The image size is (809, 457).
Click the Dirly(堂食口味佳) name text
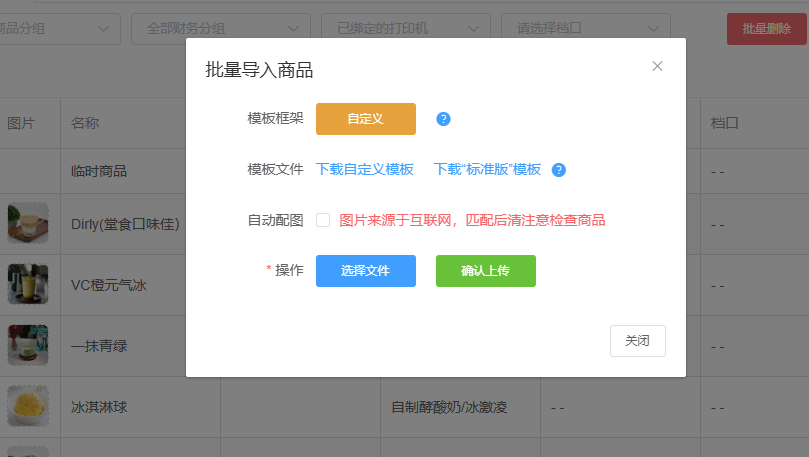click(x=125, y=224)
